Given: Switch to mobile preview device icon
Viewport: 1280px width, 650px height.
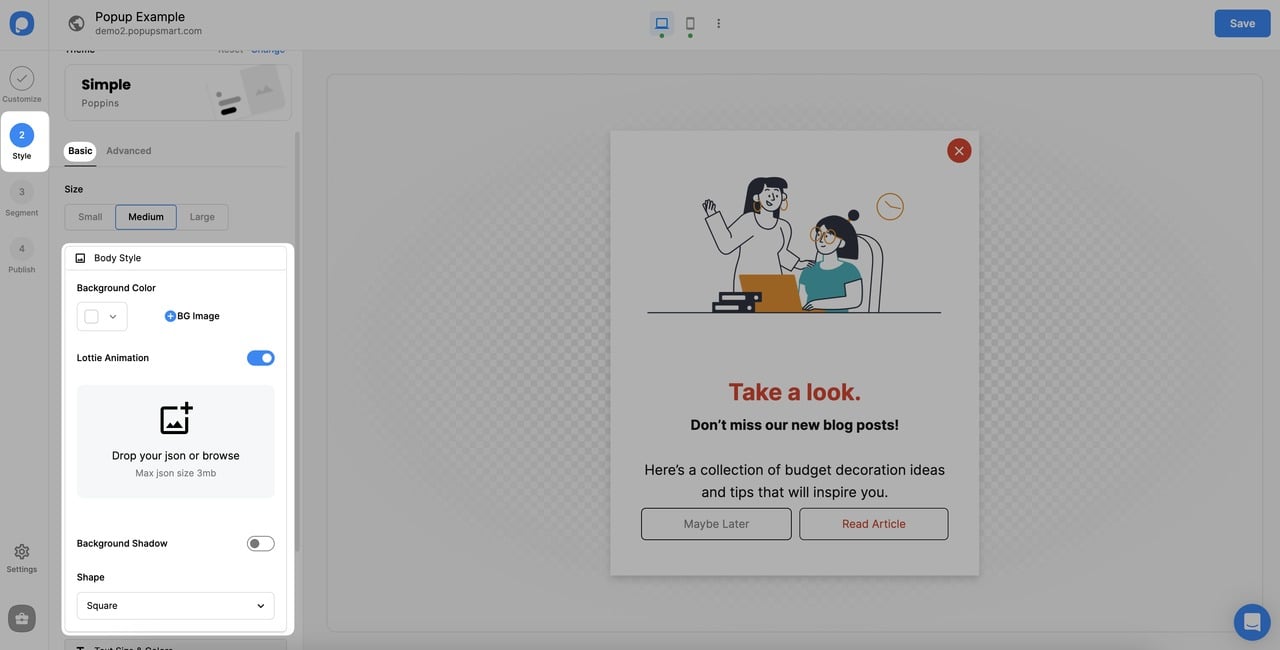Looking at the screenshot, I should (x=690, y=23).
